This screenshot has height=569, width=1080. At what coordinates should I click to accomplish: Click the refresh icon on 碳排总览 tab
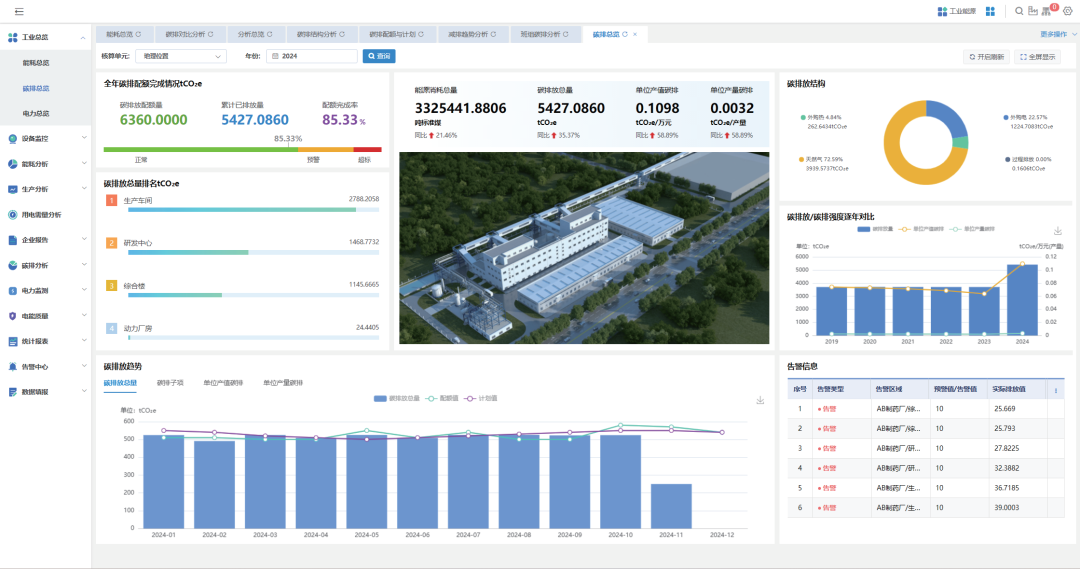625,34
